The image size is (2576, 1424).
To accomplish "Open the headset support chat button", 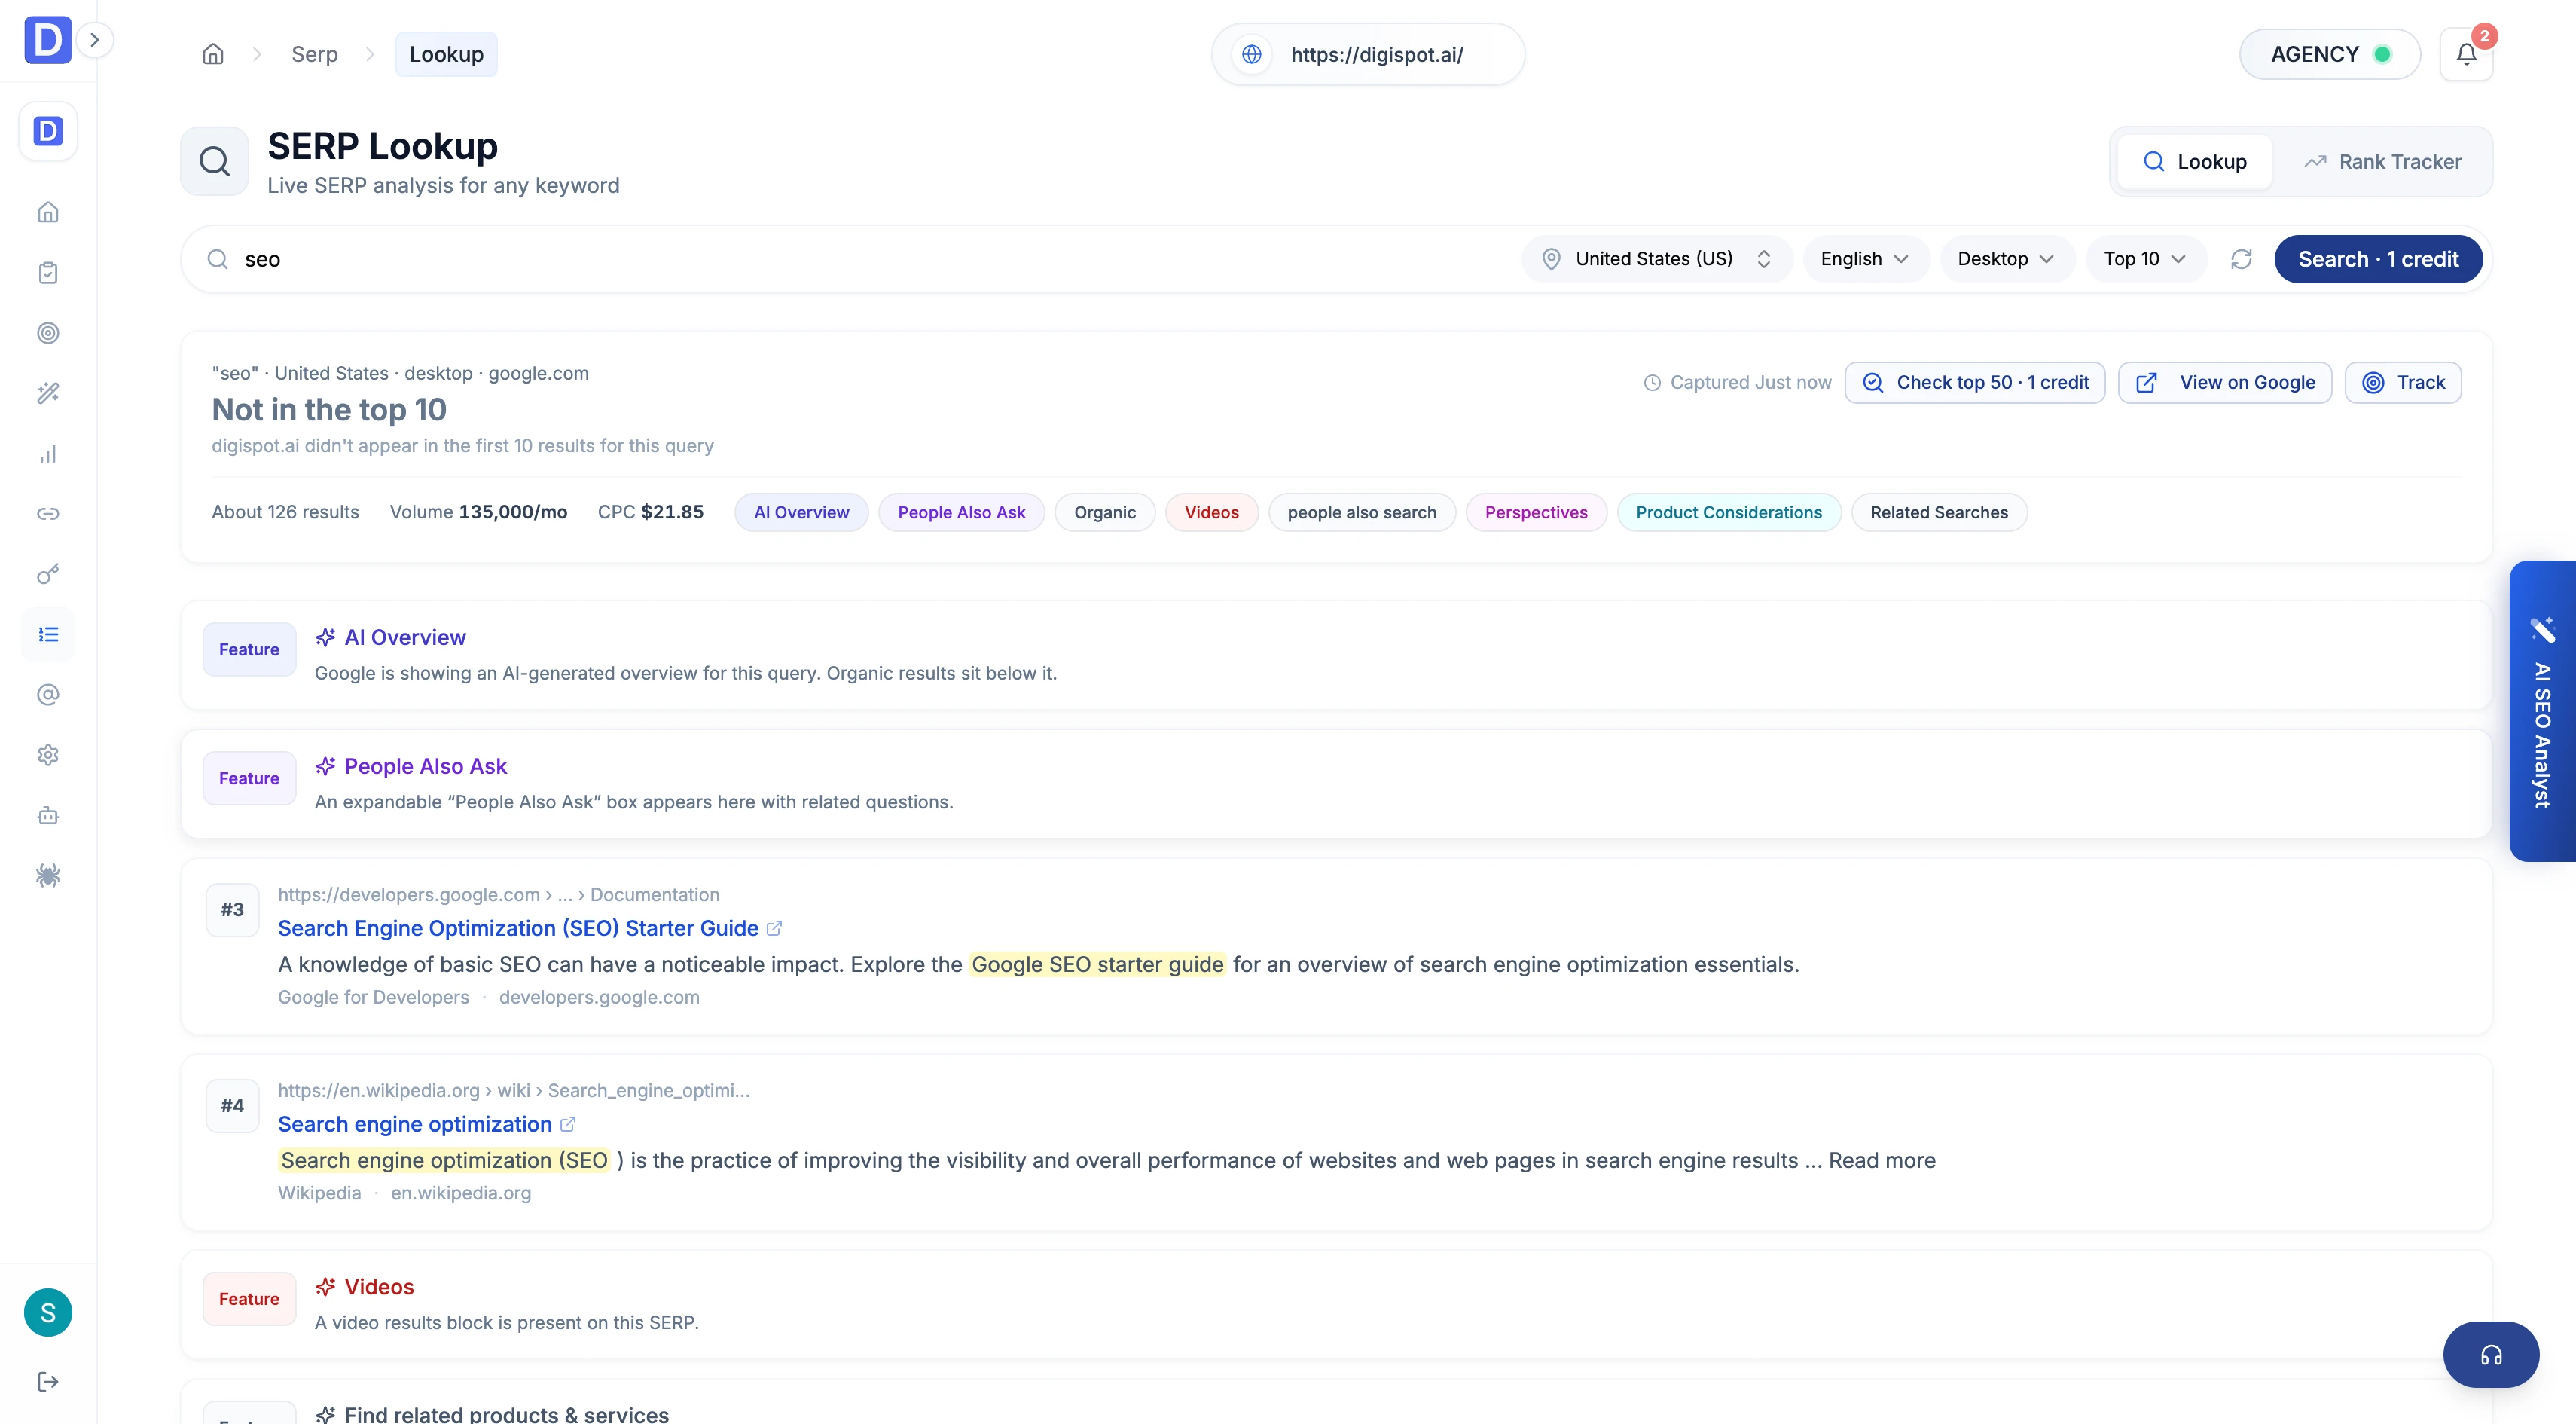I will [2490, 1355].
